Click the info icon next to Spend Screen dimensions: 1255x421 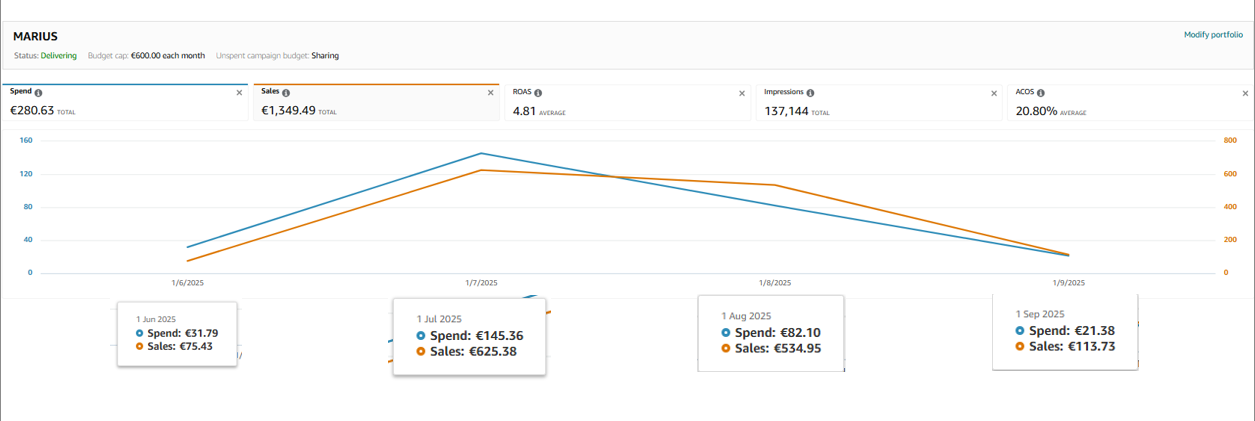pos(39,92)
